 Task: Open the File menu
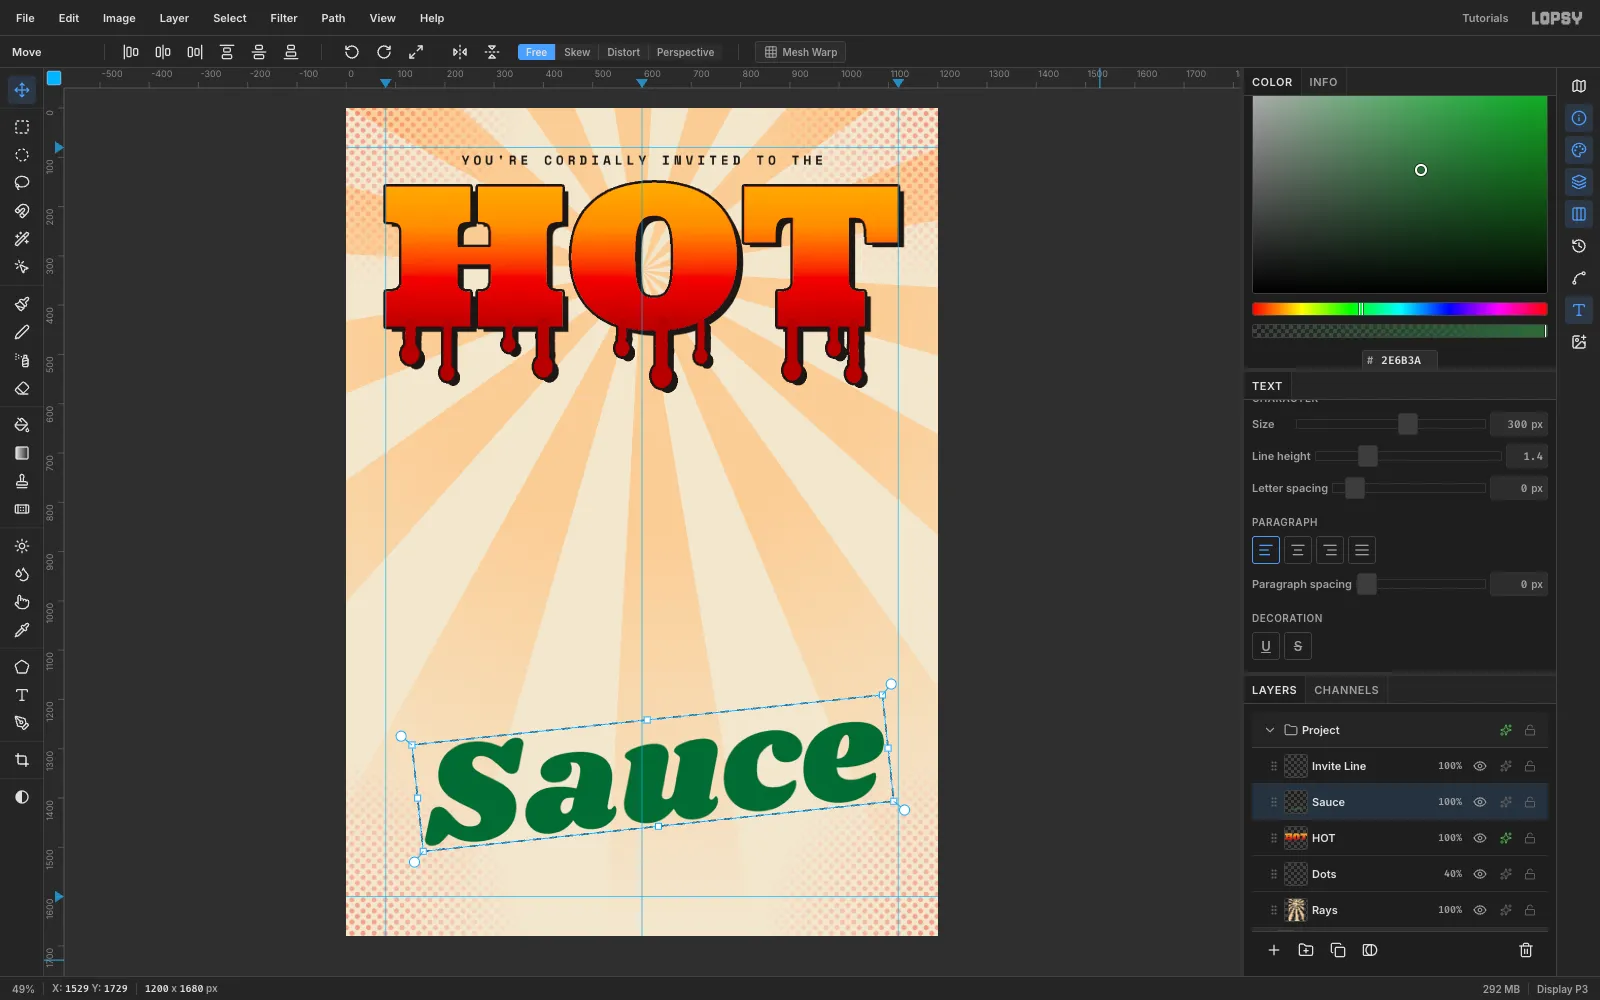(25, 18)
